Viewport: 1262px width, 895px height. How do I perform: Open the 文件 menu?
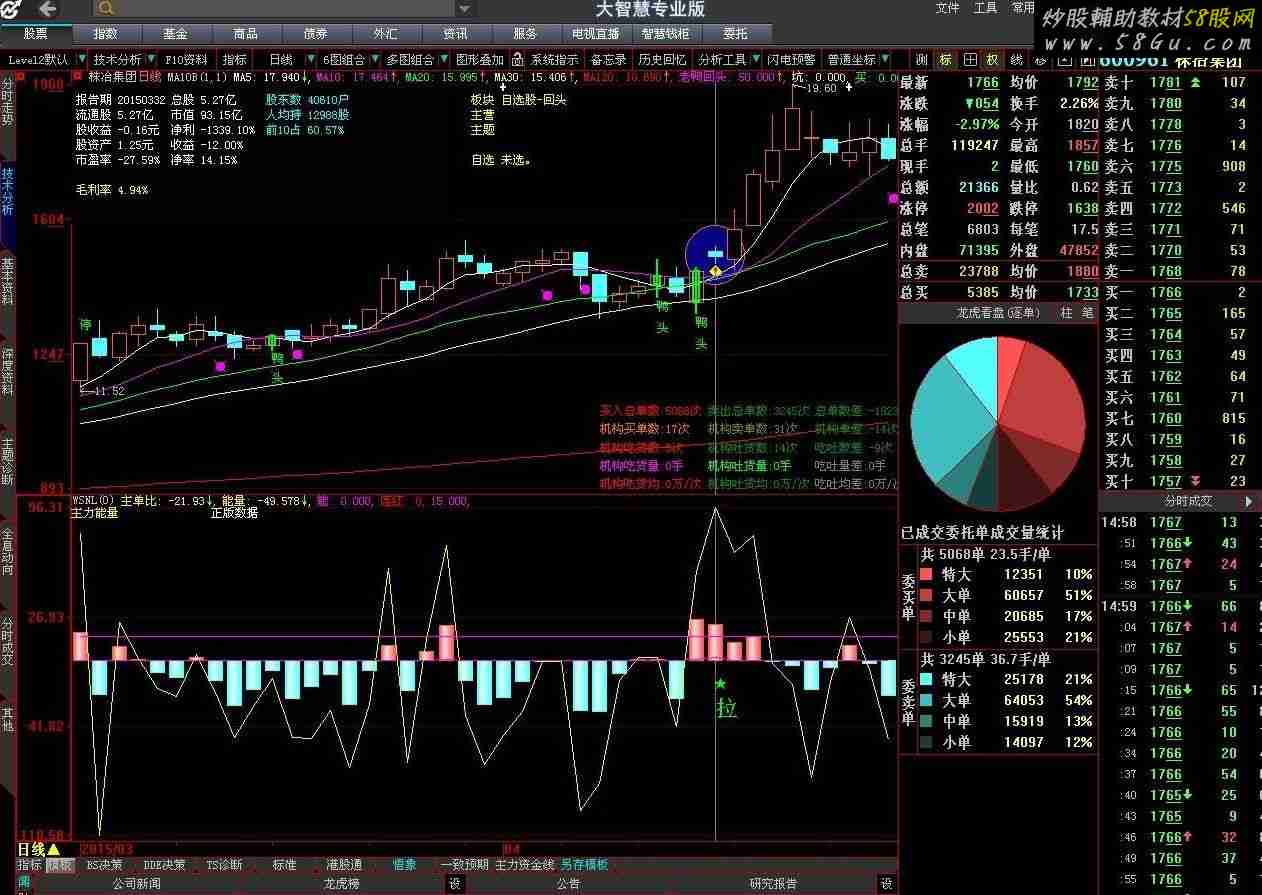tap(947, 8)
